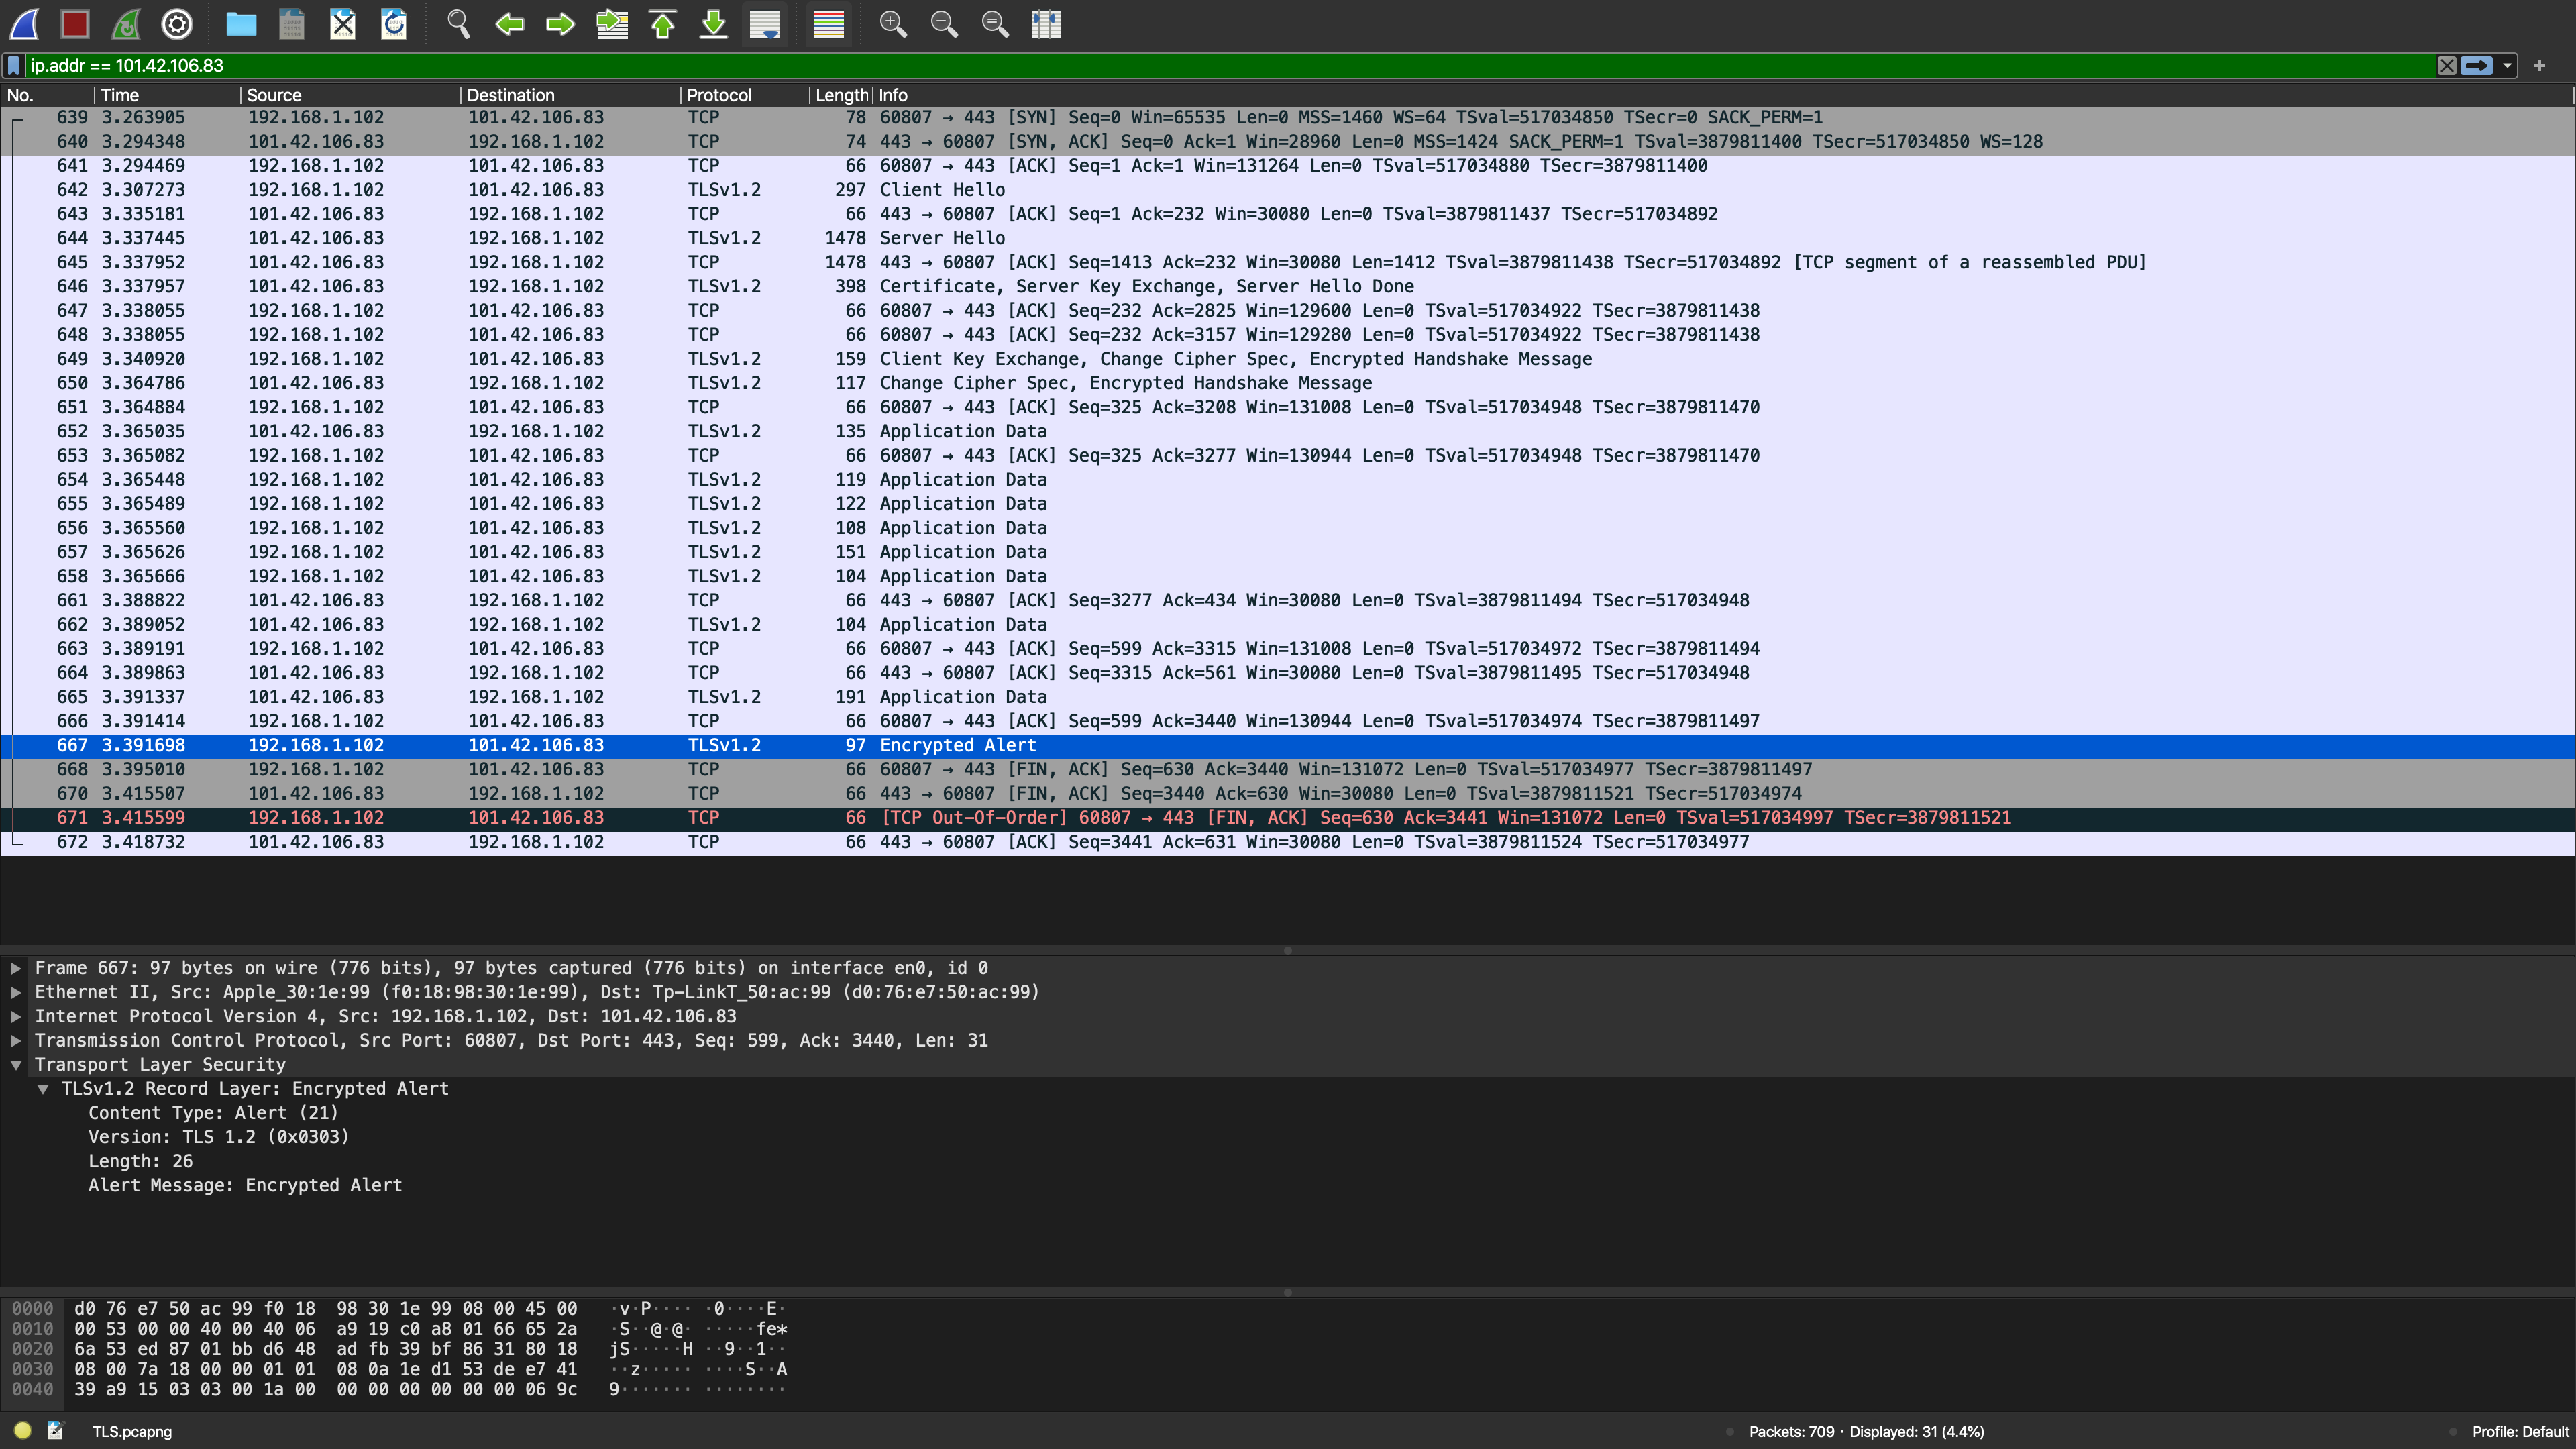Go to a specific packet number
This screenshot has width=2576, height=1449.
(612, 24)
